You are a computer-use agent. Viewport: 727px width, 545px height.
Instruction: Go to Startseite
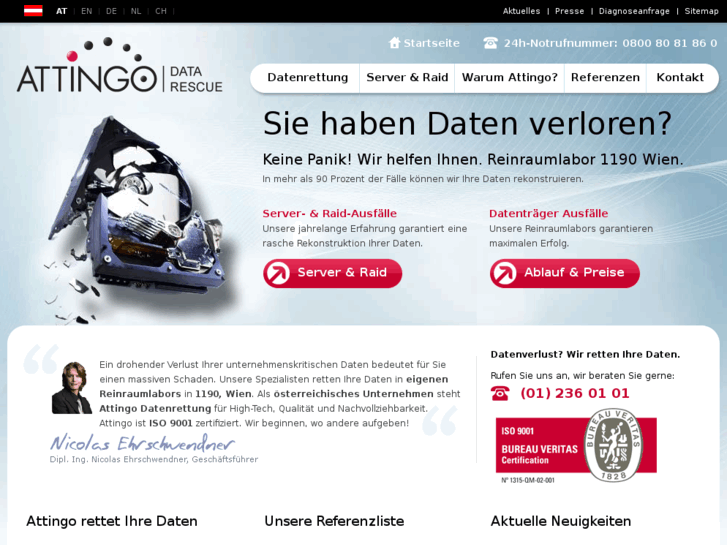coord(431,43)
